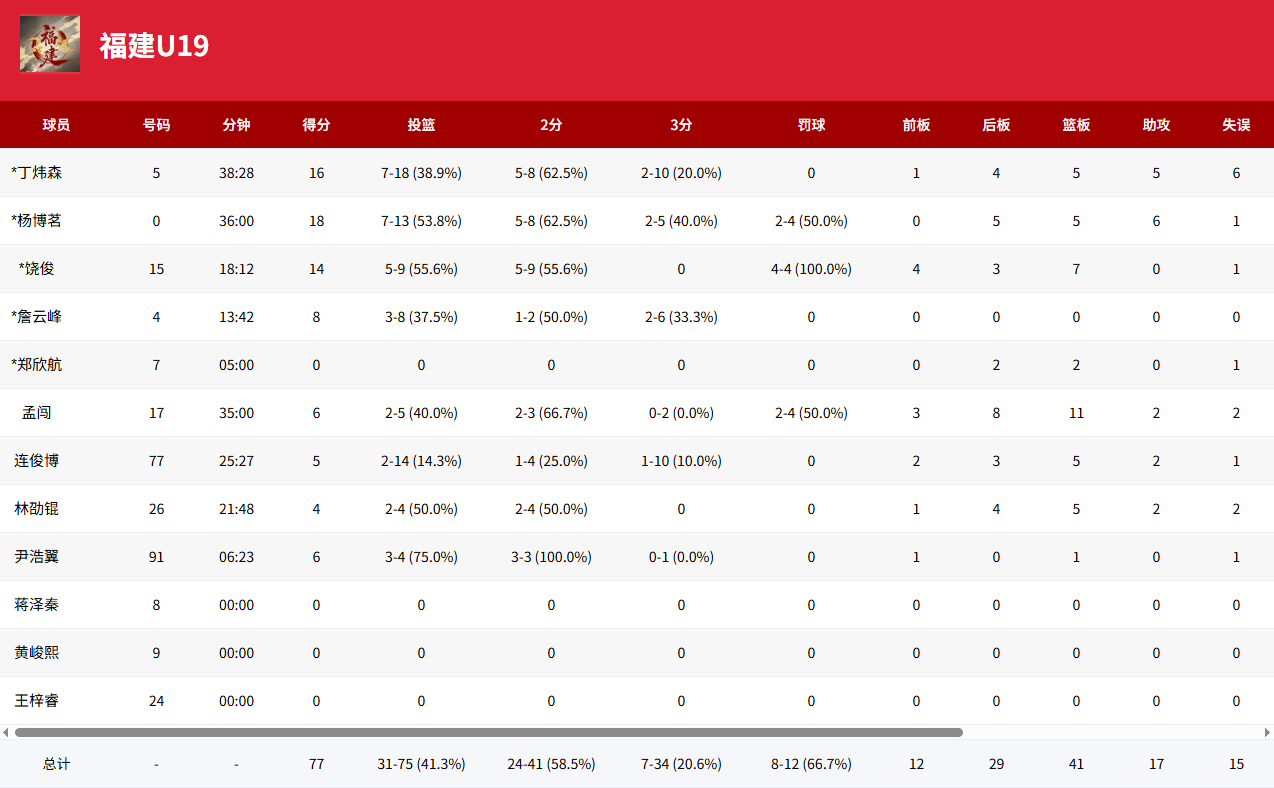Select player 孟闯 row name
The height and width of the screenshot is (788, 1274).
point(37,413)
